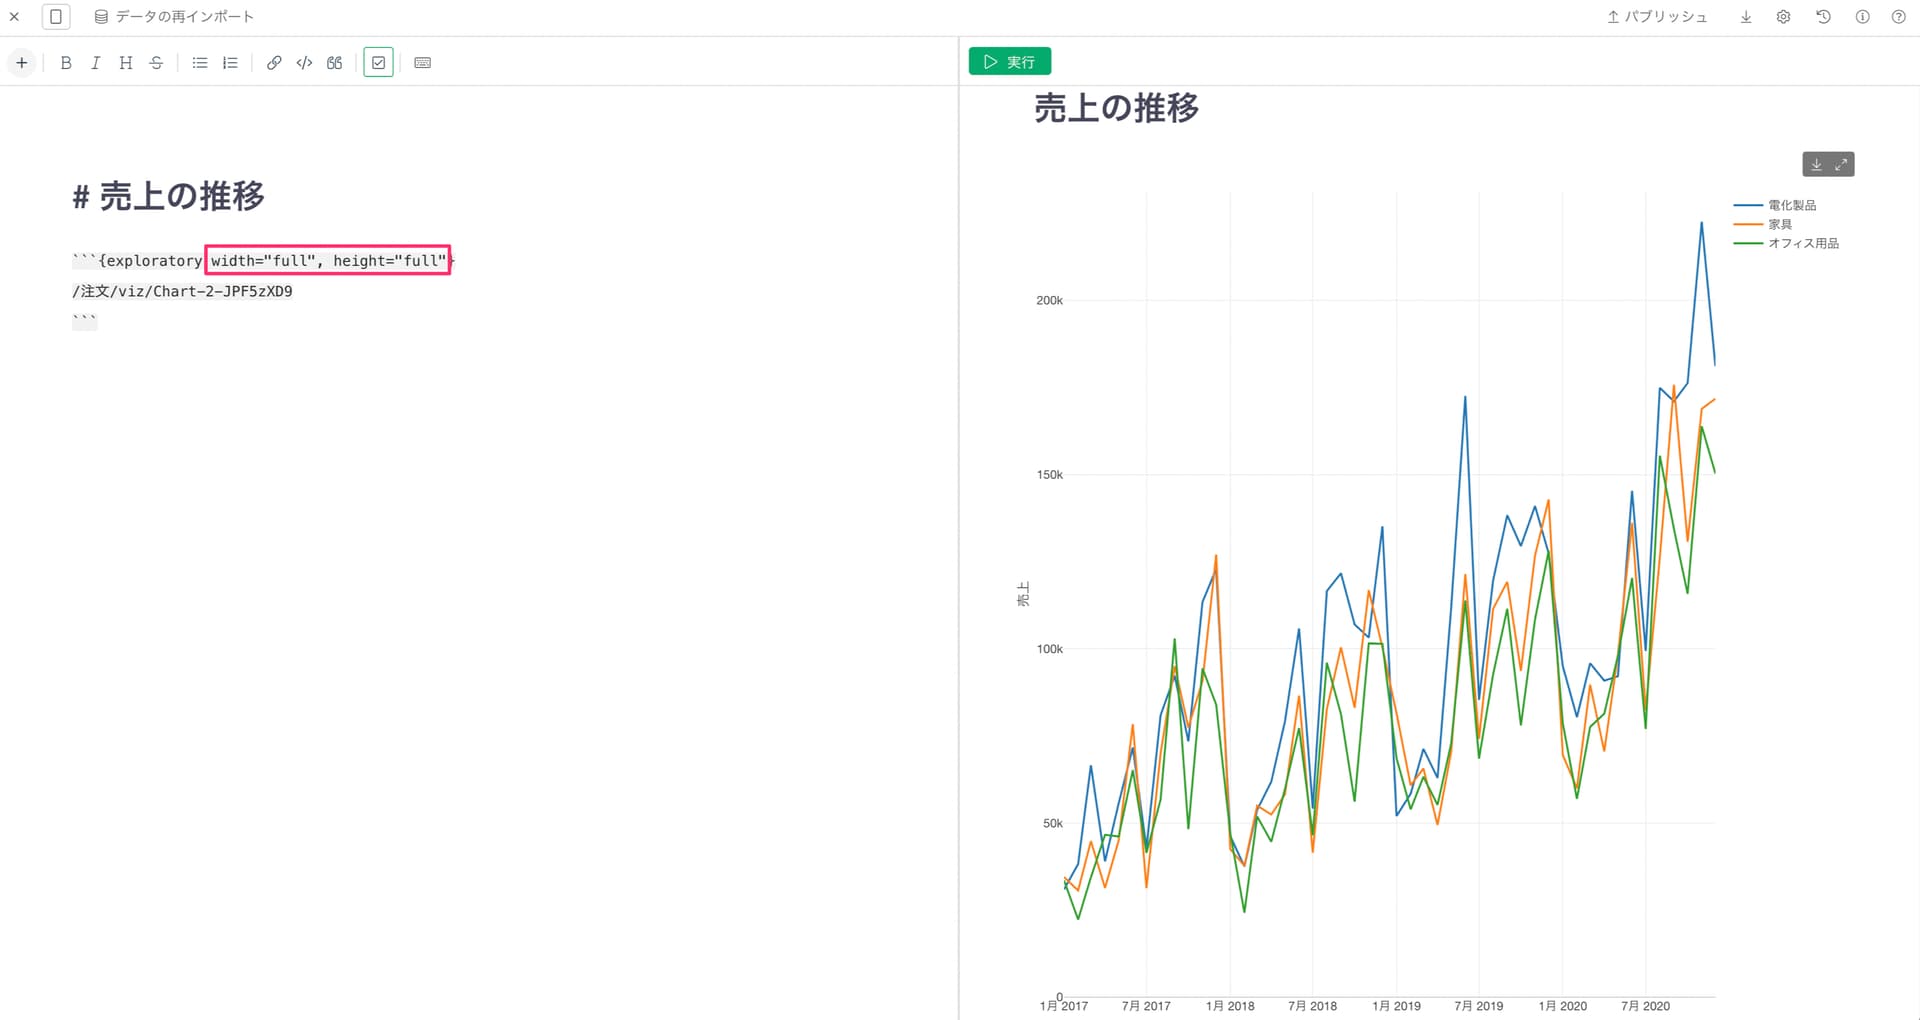Apply bold formatting

click(66, 63)
